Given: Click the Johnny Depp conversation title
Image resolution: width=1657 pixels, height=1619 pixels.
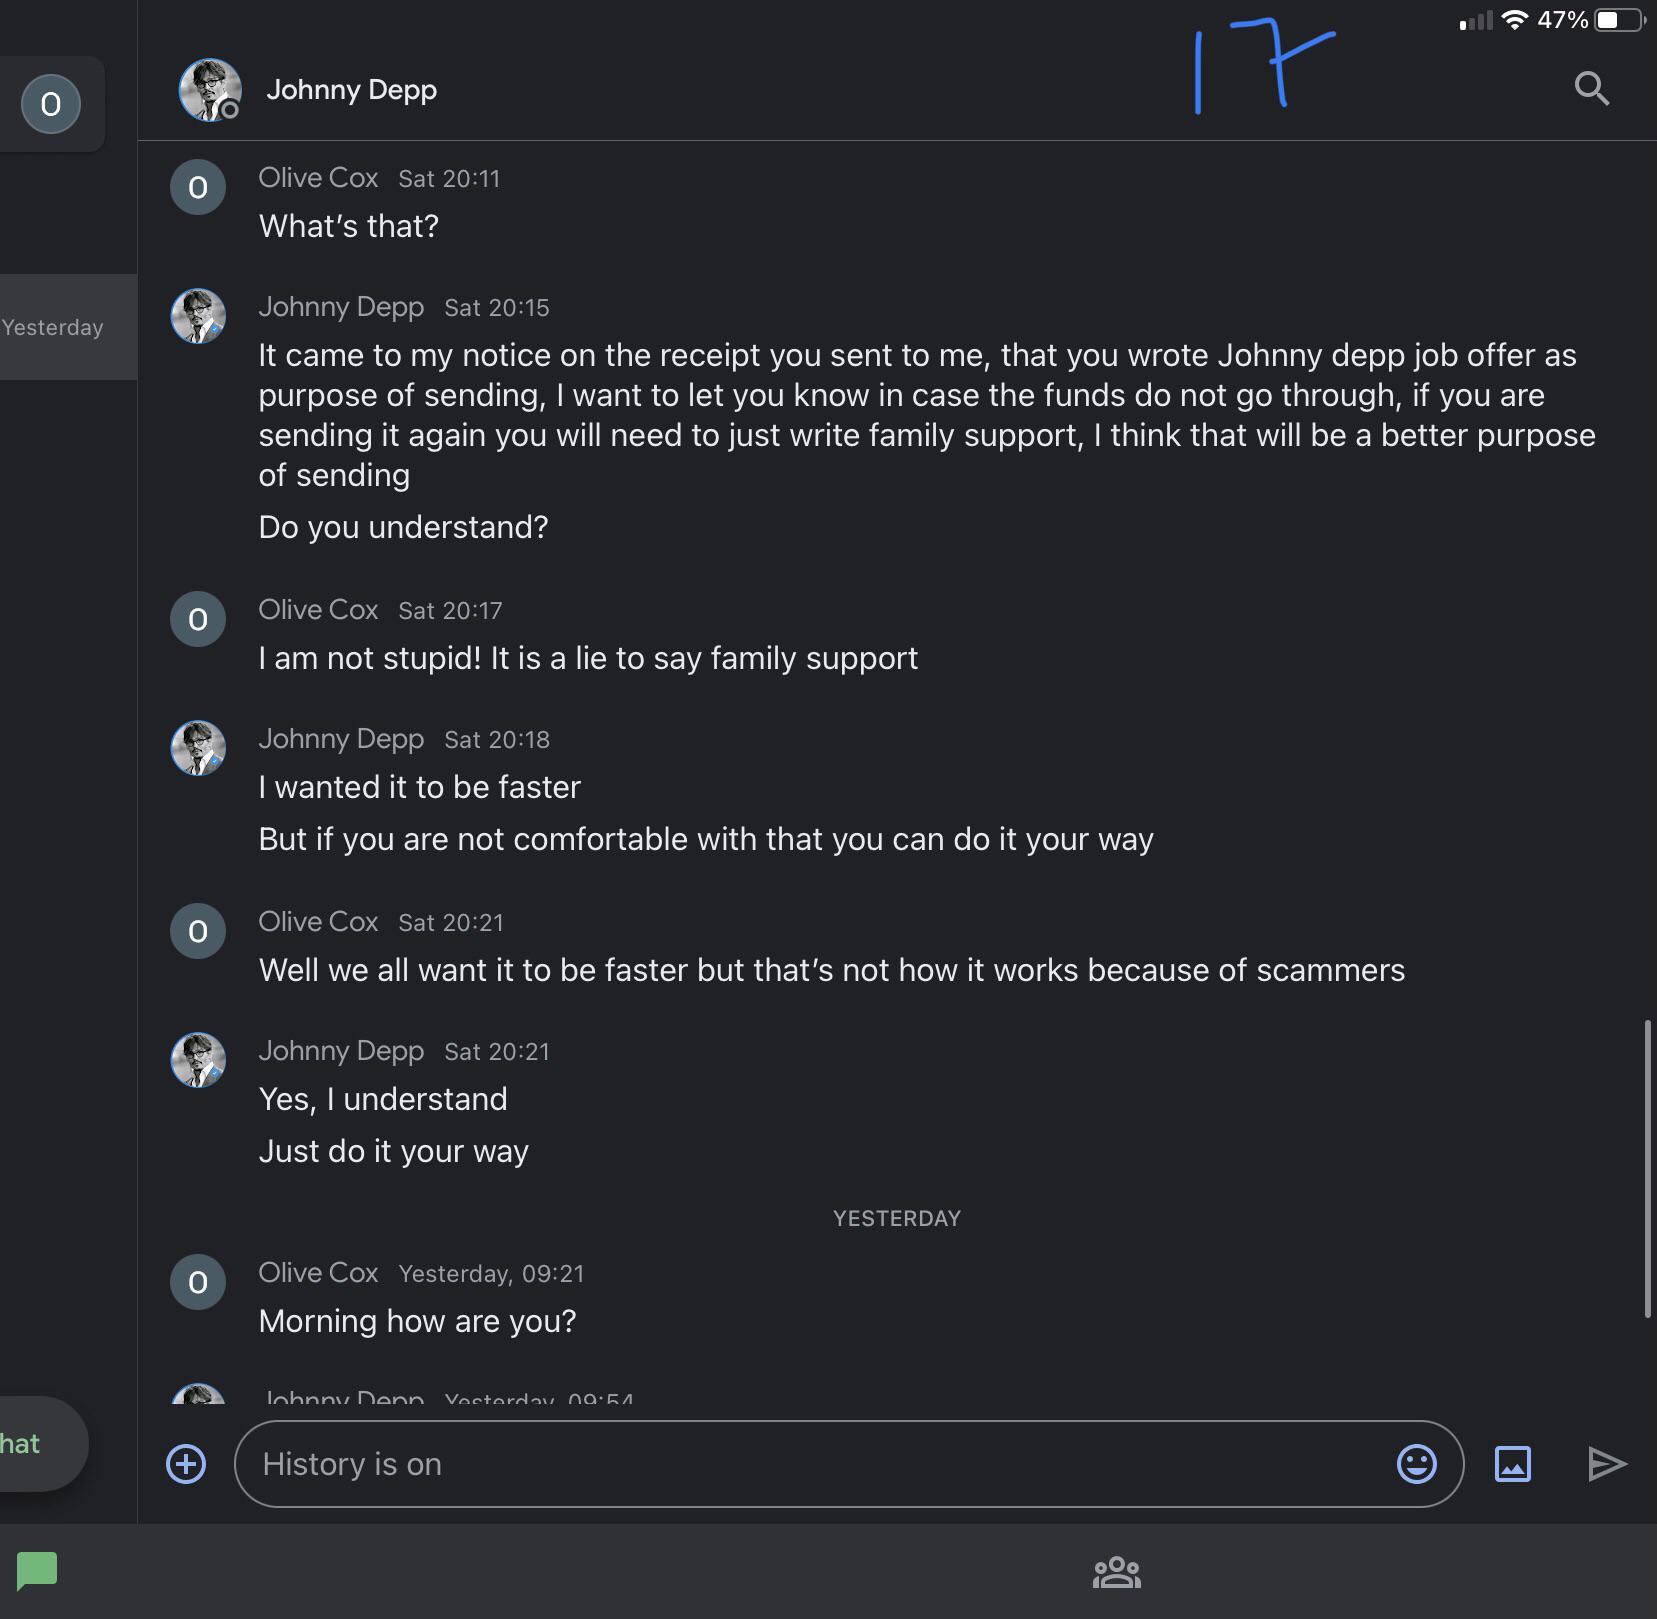Looking at the screenshot, I should (351, 90).
